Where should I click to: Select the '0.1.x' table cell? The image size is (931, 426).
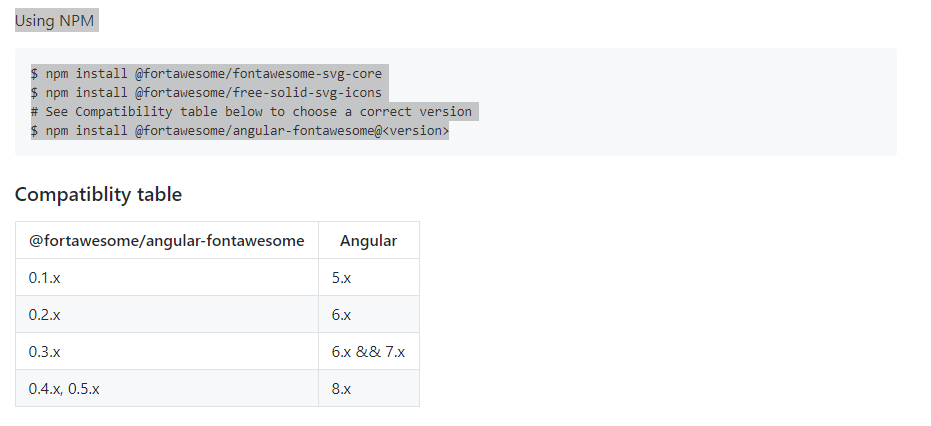click(x=167, y=277)
